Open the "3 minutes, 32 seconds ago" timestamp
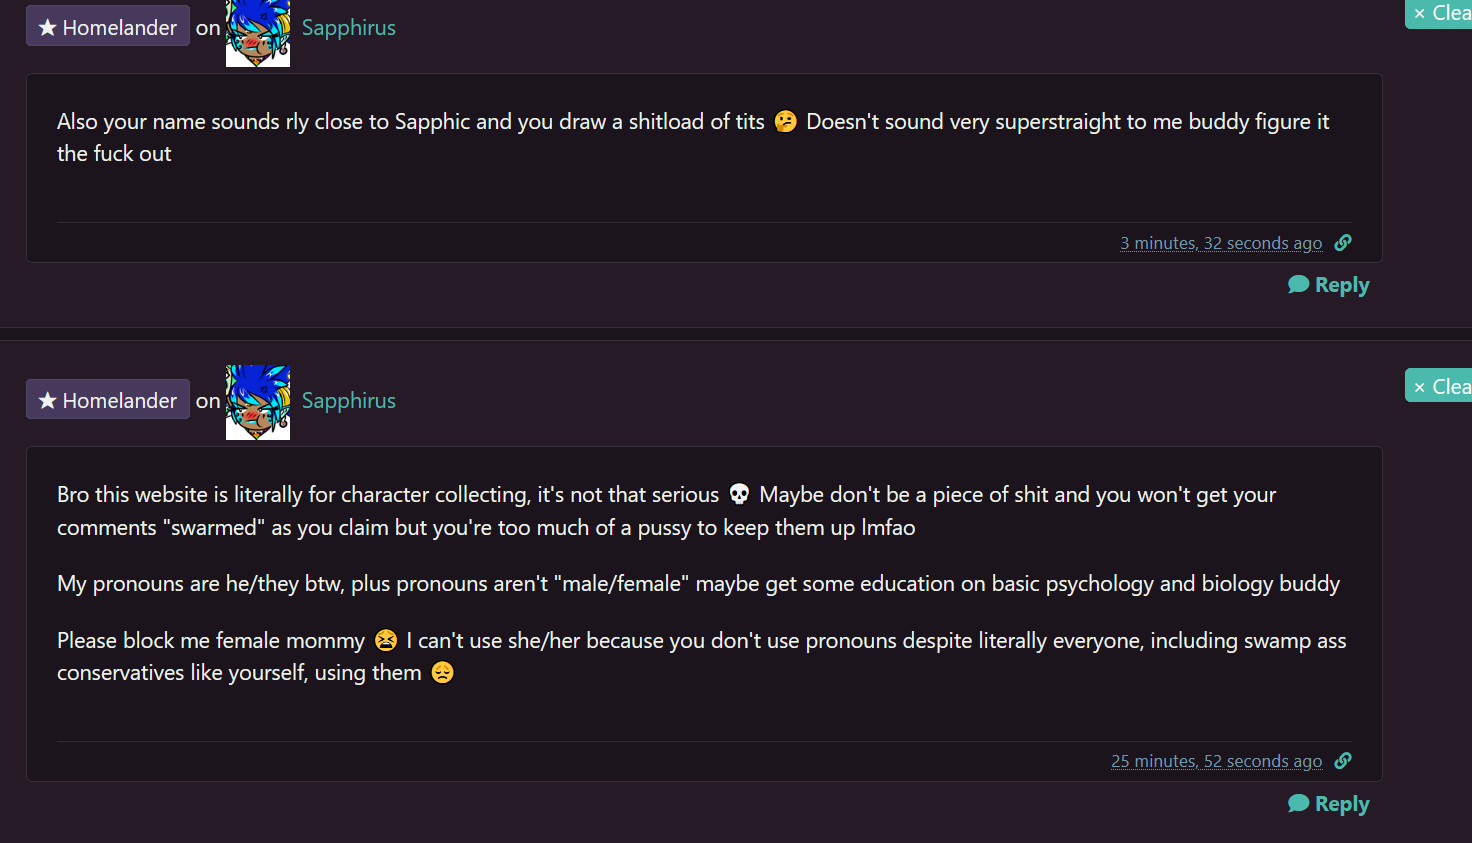This screenshot has width=1472, height=843. [x=1220, y=243]
